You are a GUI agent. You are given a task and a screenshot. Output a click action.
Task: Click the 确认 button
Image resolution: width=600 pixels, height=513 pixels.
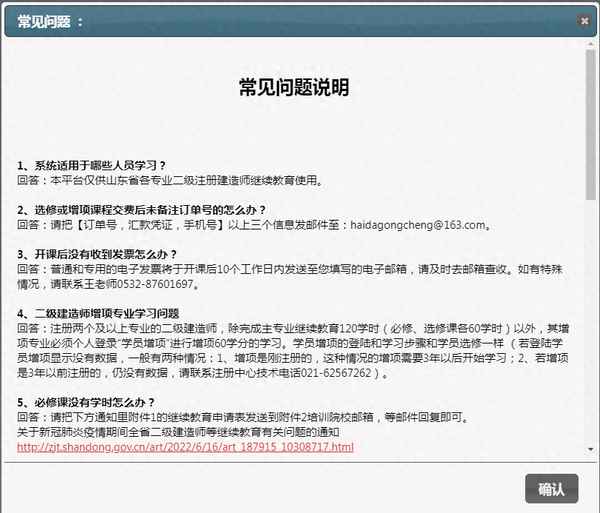tap(551, 489)
